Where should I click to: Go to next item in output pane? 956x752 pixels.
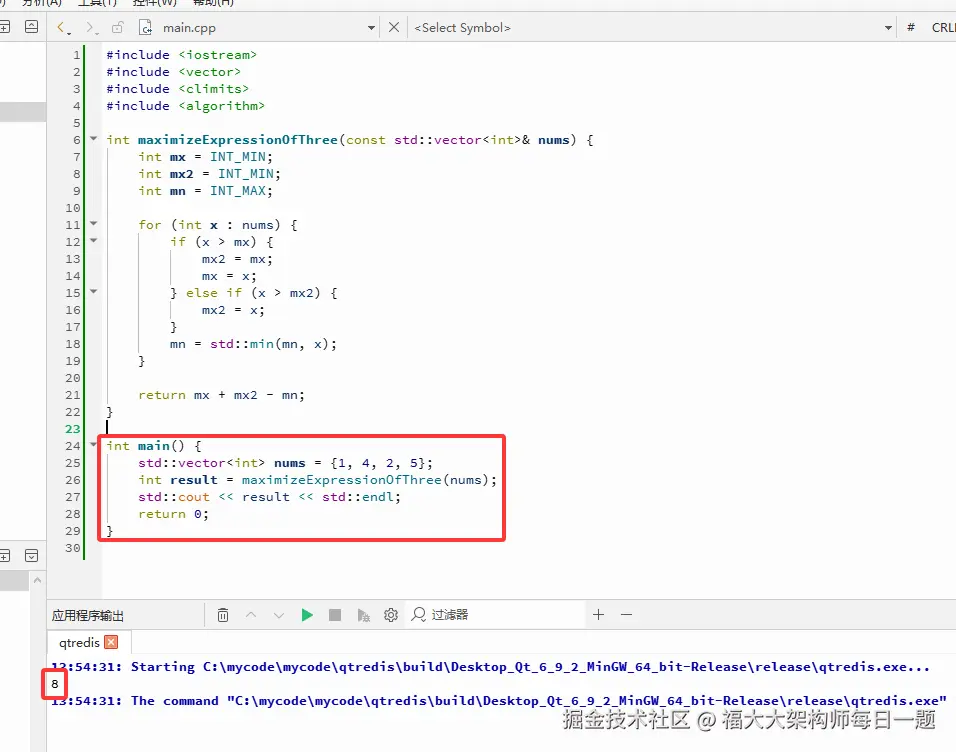pyautogui.click(x=279, y=615)
